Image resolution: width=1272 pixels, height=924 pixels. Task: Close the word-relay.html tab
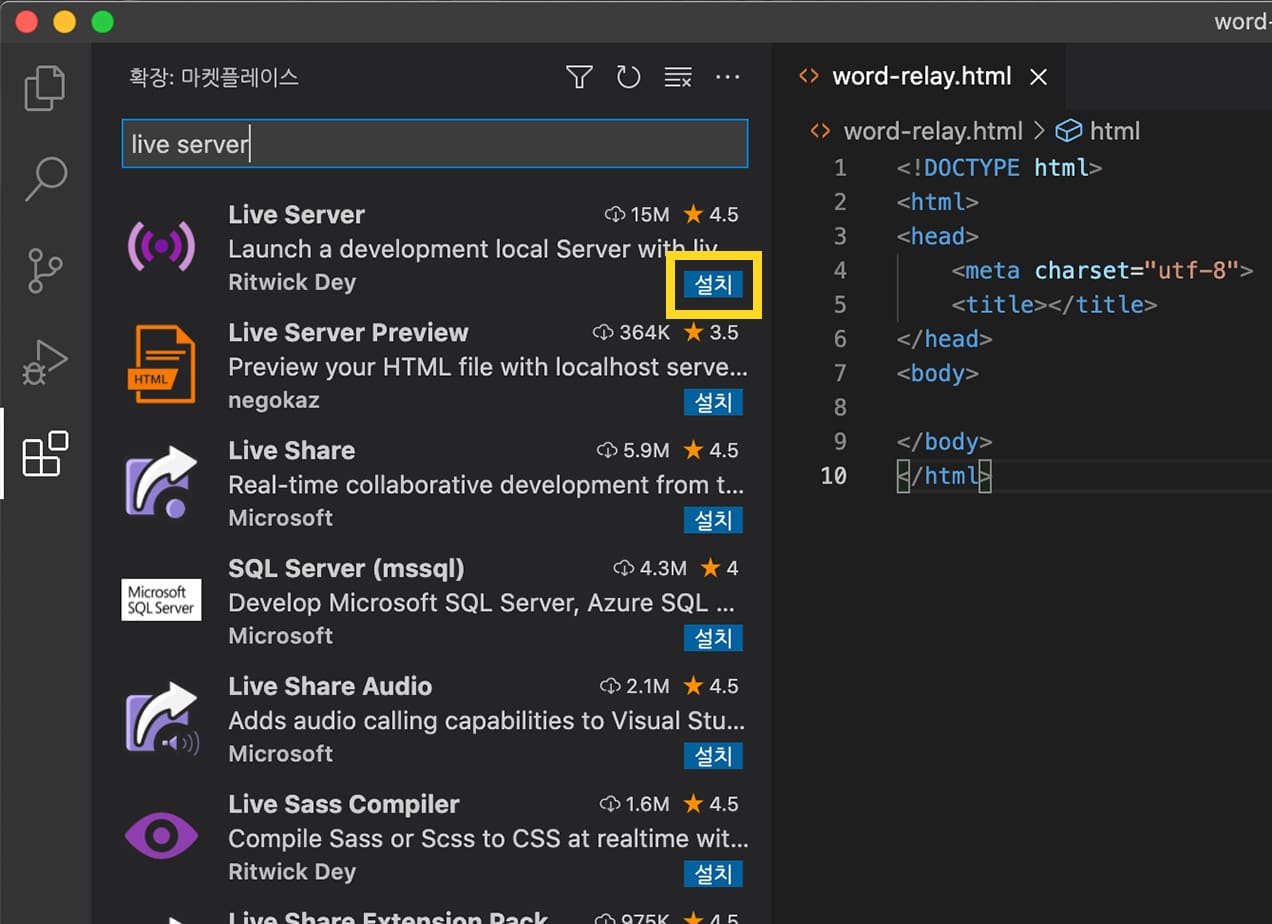[1038, 76]
